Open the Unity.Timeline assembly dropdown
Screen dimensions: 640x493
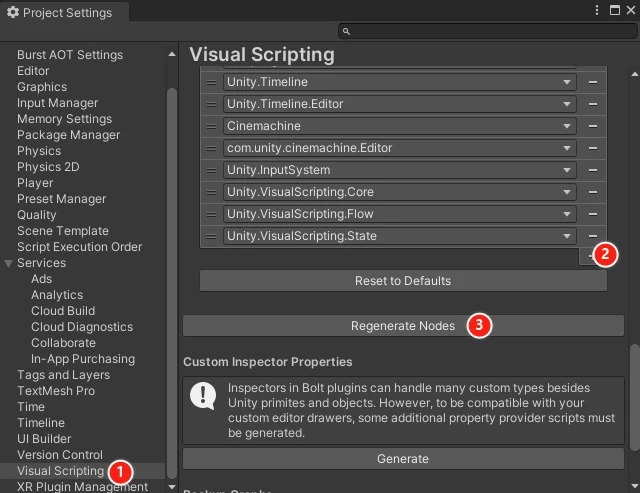[399, 82]
